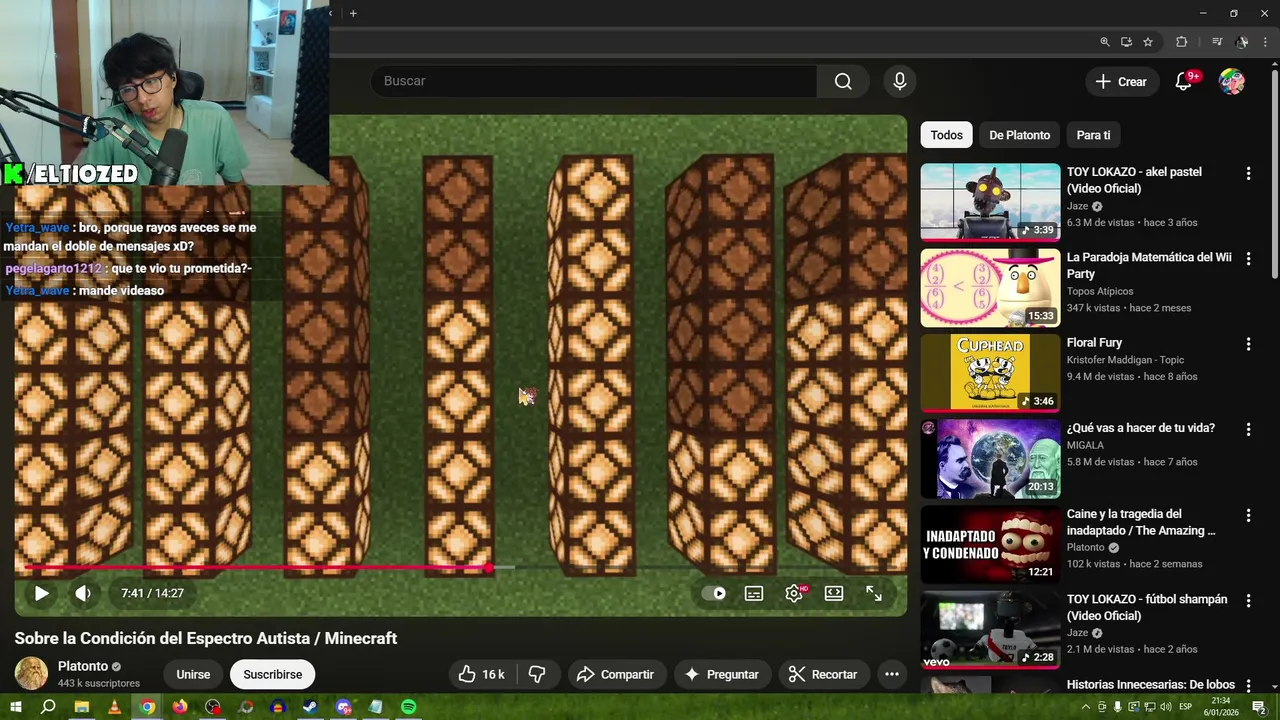Open the Platonto channel name link

(x=83, y=666)
